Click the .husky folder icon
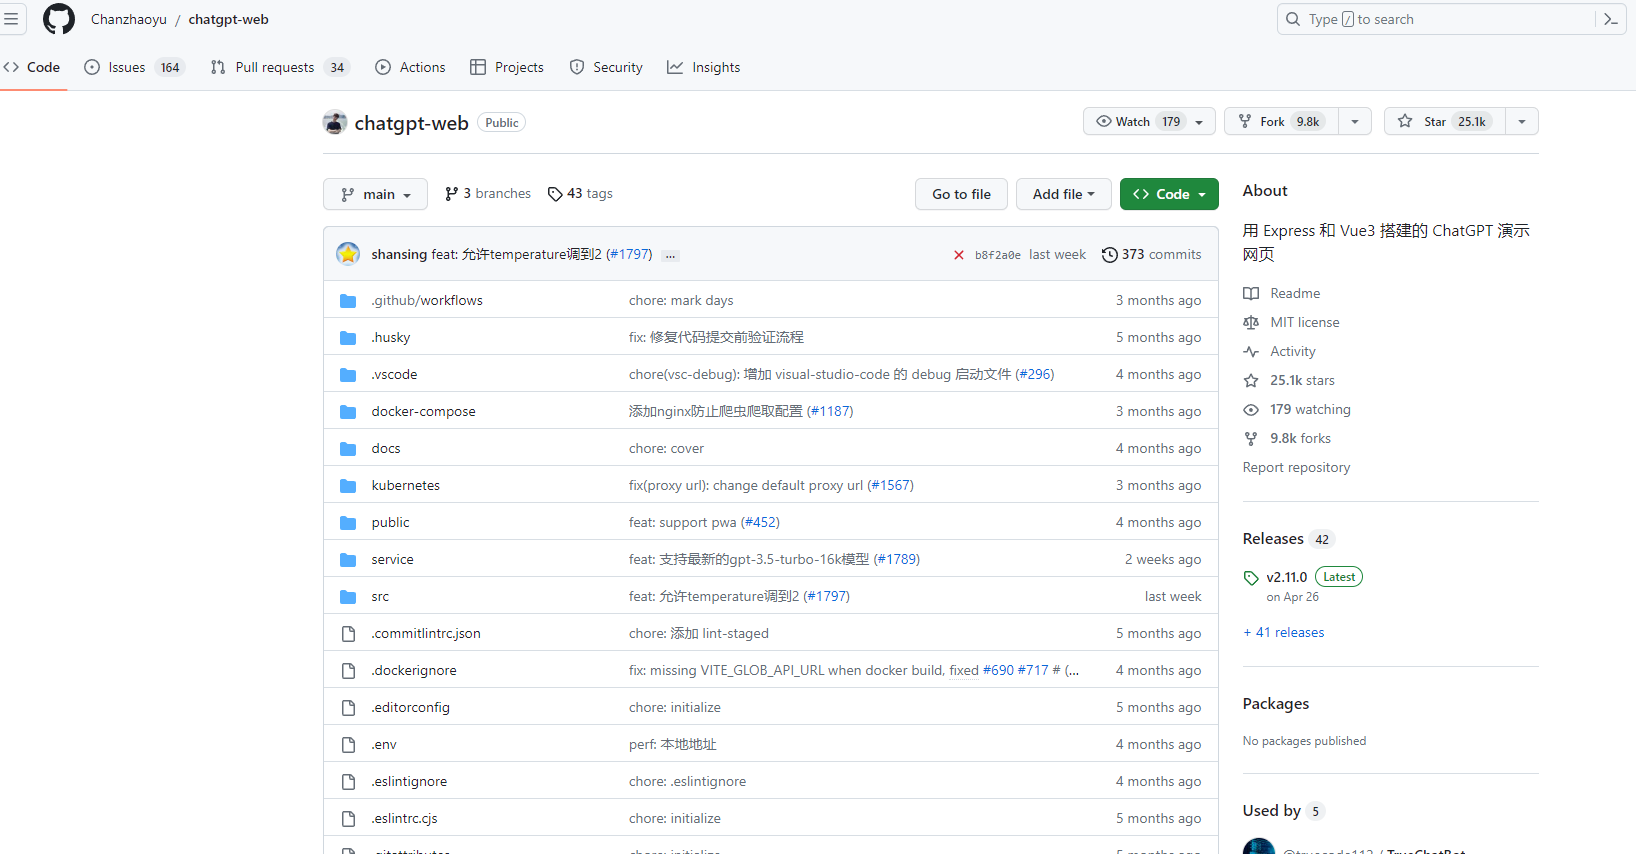 348,338
